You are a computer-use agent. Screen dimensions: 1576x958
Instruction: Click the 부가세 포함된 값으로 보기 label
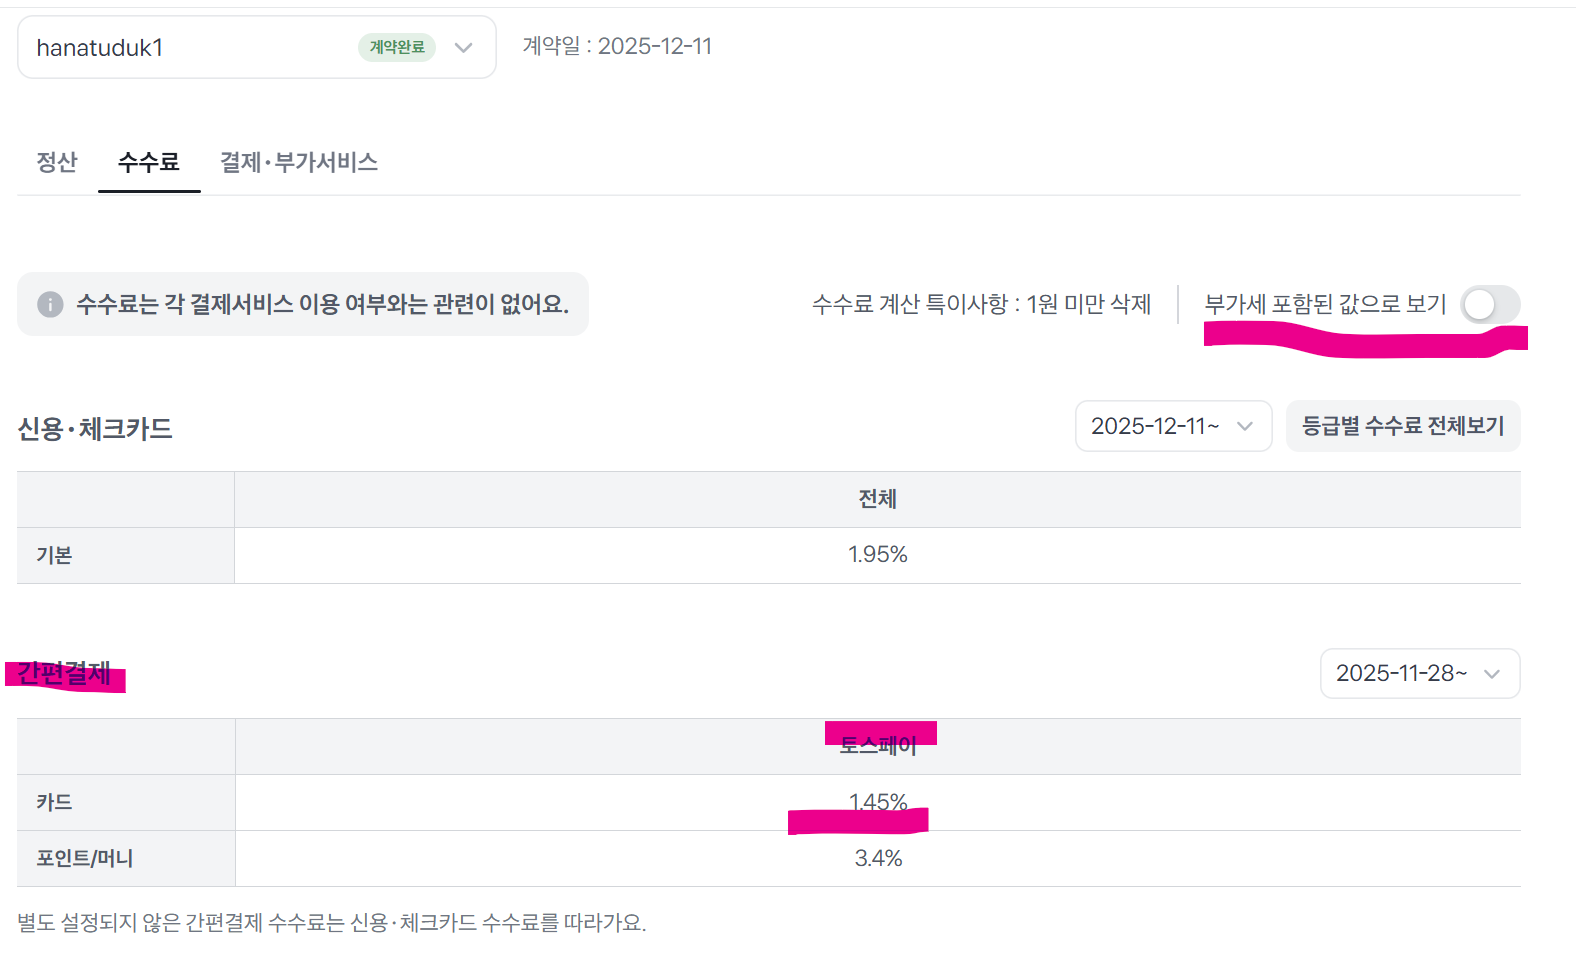[1325, 304]
